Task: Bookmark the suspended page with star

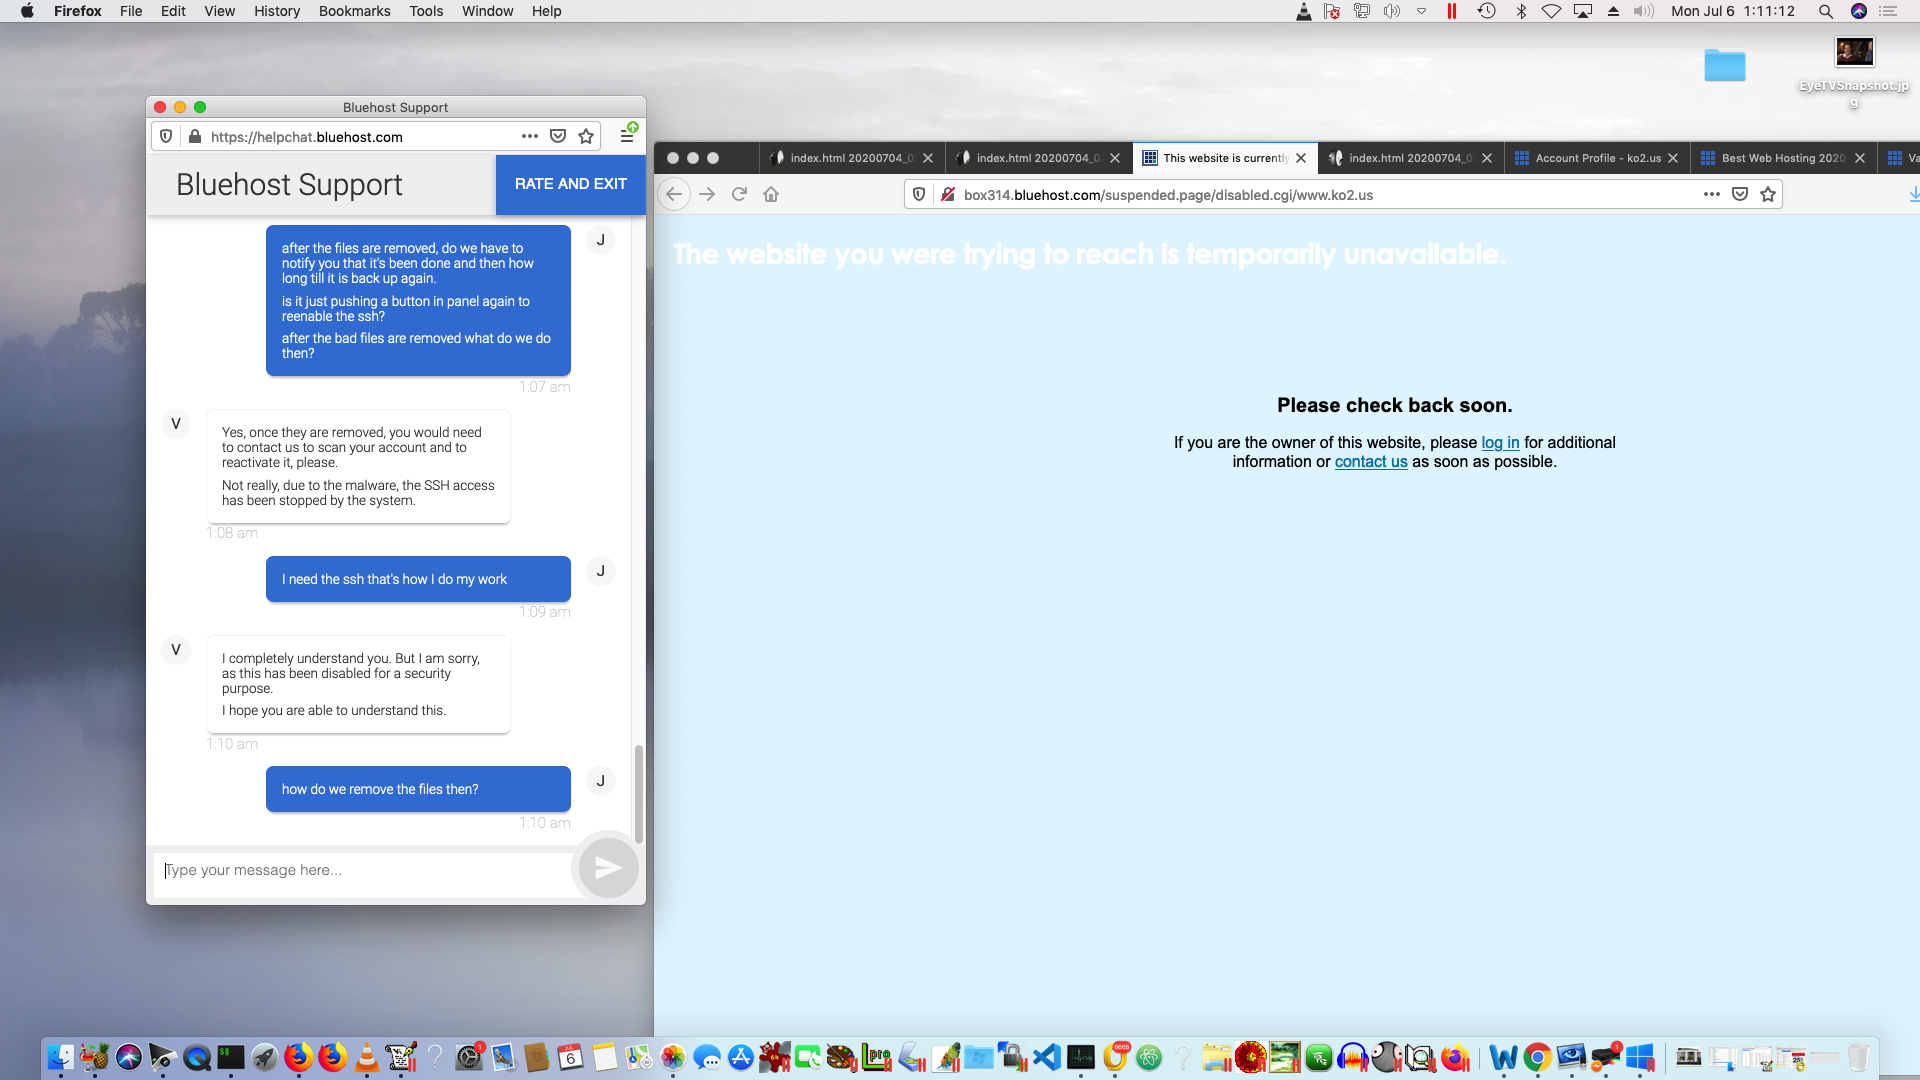Action: pos(1768,194)
